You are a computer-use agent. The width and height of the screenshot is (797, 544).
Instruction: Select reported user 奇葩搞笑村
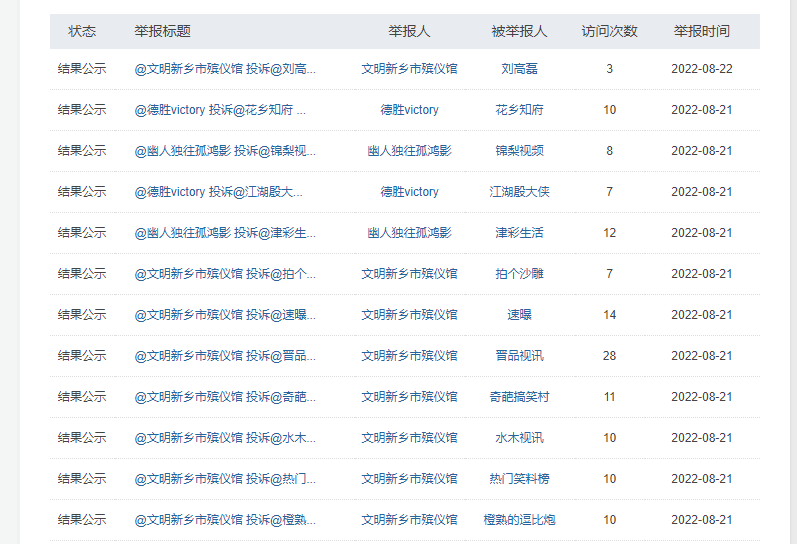click(519, 397)
